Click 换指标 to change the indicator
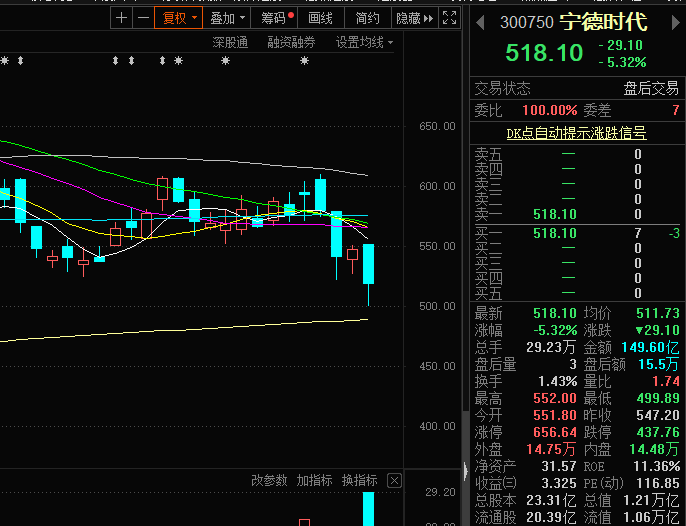Viewport: 686px width, 526px height. [359, 480]
